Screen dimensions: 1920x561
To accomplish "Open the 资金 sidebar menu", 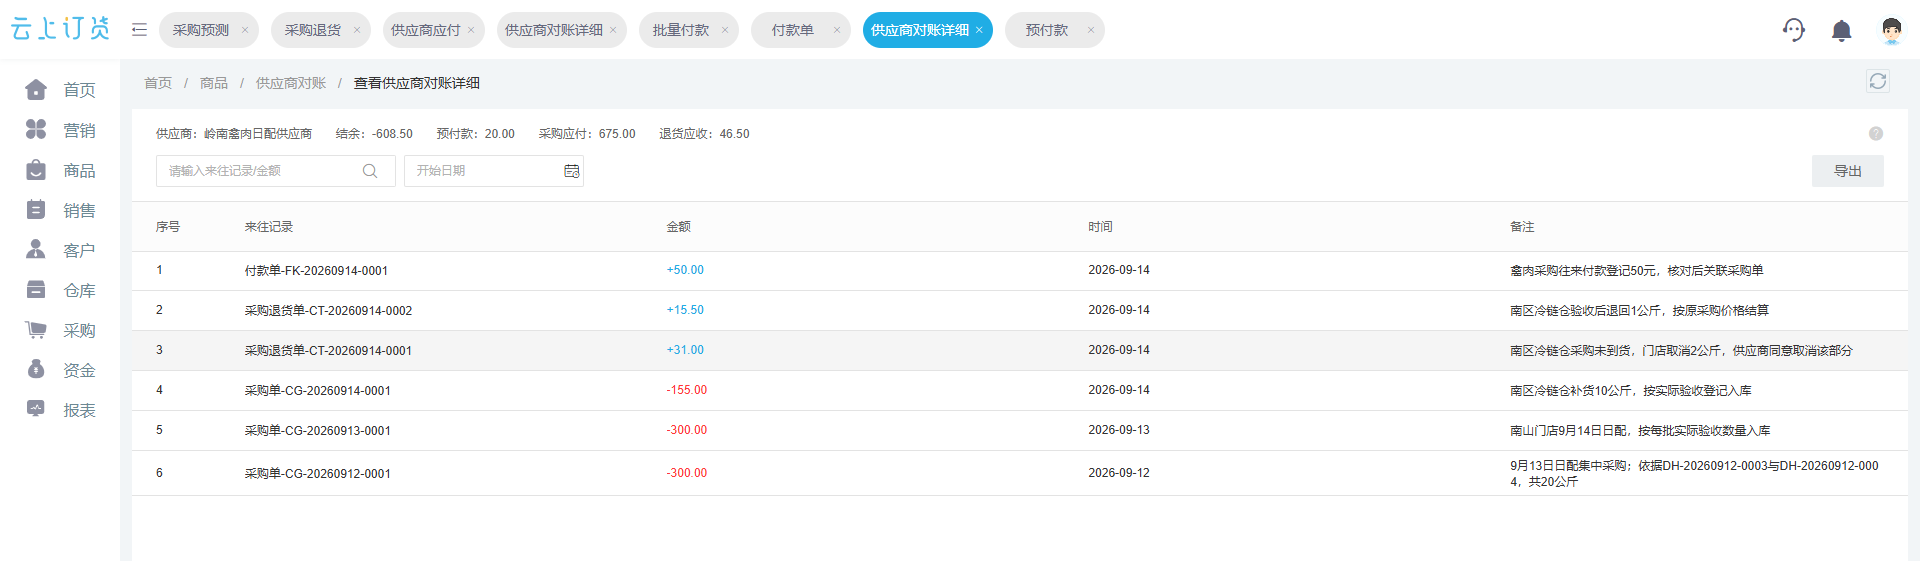I will point(60,370).
